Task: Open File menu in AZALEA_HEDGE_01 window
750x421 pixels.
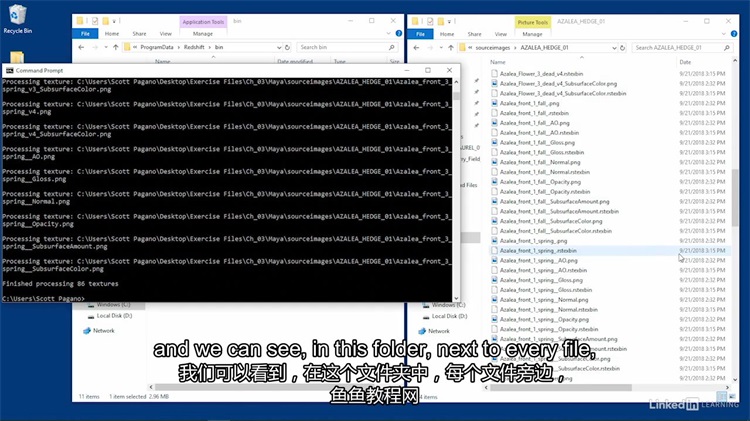Action: 420,34
